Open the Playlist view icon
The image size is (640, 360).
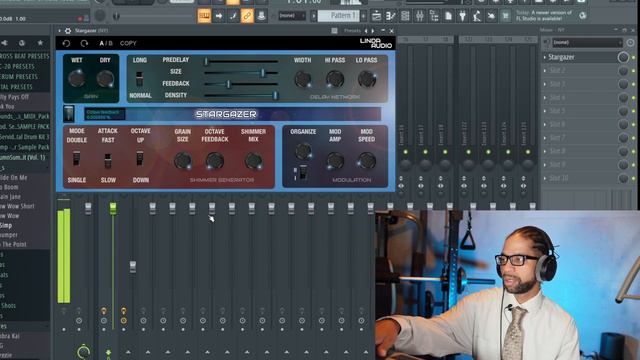(376, 16)
